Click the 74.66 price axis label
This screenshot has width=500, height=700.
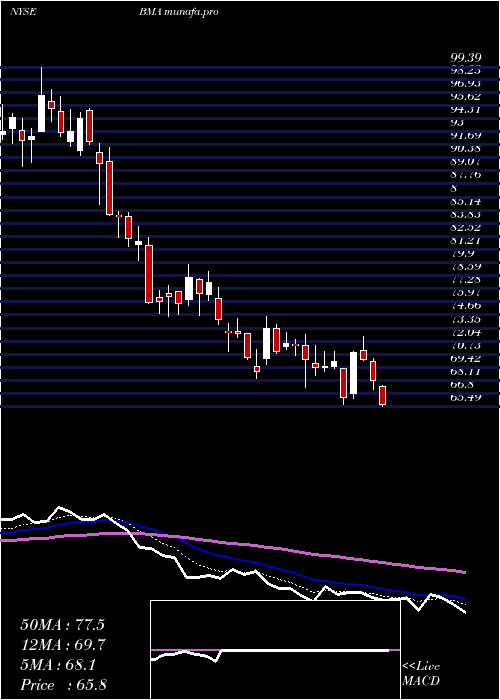(466, 305)
